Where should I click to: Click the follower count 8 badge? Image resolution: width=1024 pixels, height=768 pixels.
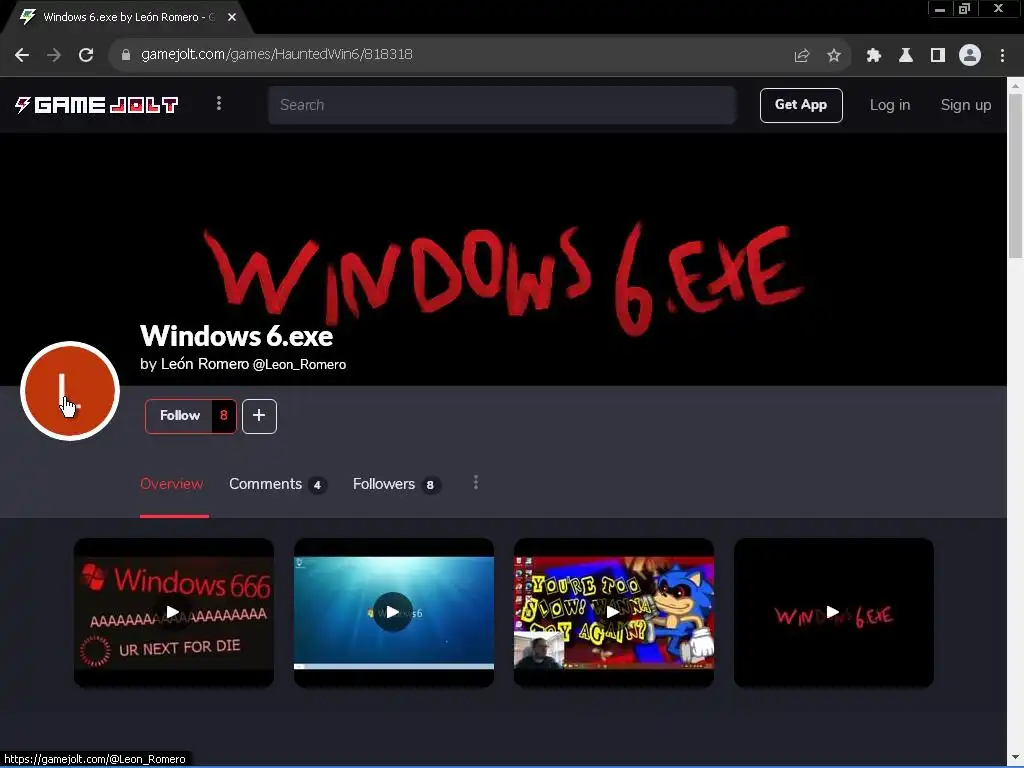click(x=223, y=416)
